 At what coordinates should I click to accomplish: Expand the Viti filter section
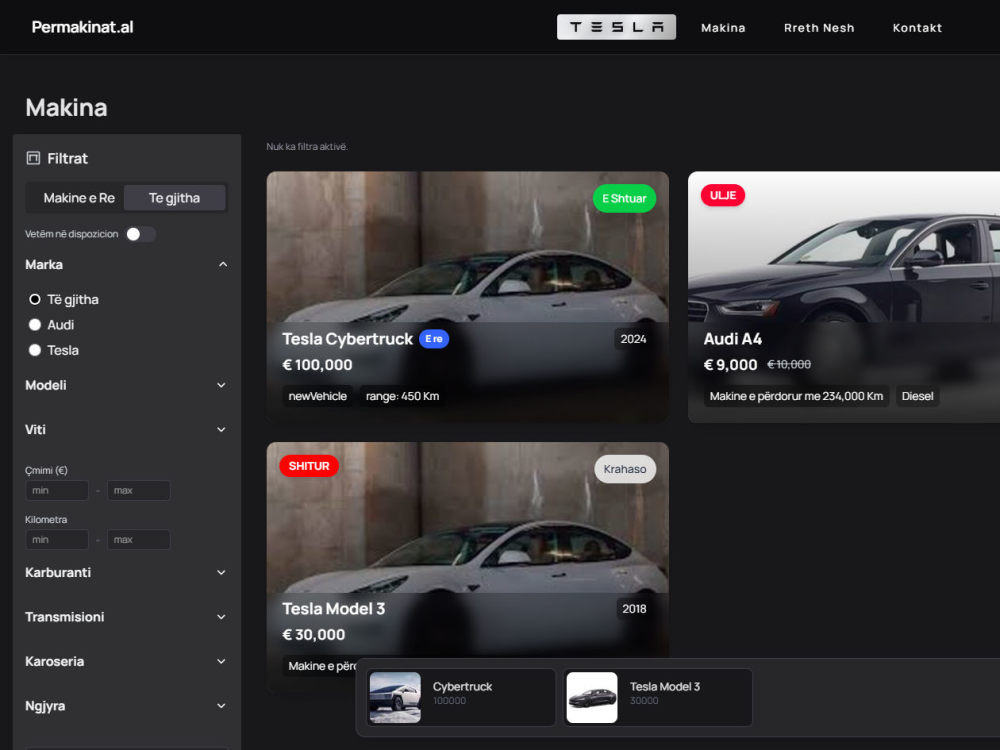(x=126, y=430)
